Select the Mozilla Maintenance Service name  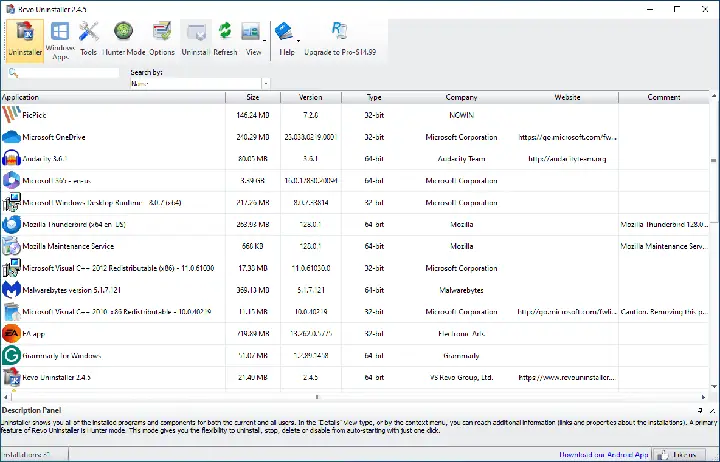(x=68, y=246)
